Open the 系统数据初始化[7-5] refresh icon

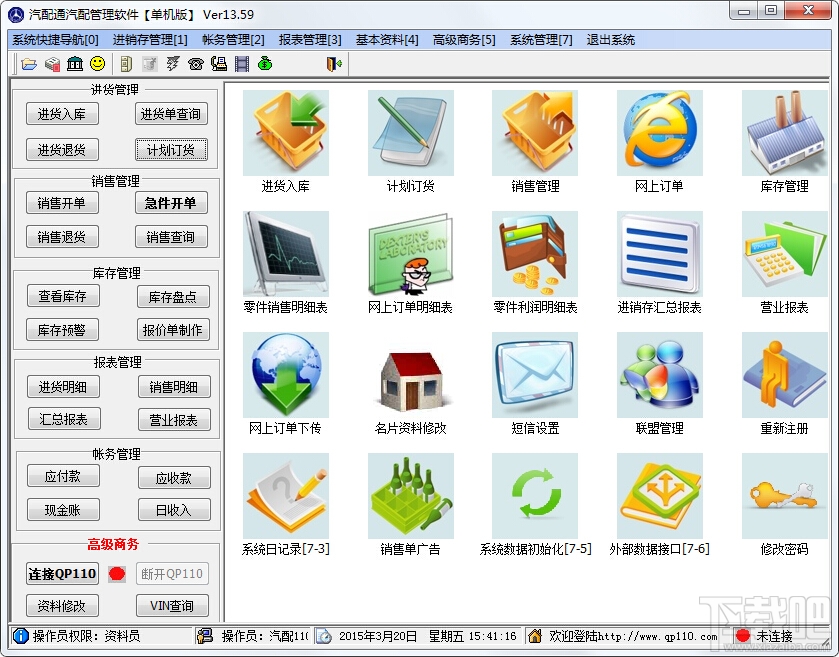tap(535, 495)
